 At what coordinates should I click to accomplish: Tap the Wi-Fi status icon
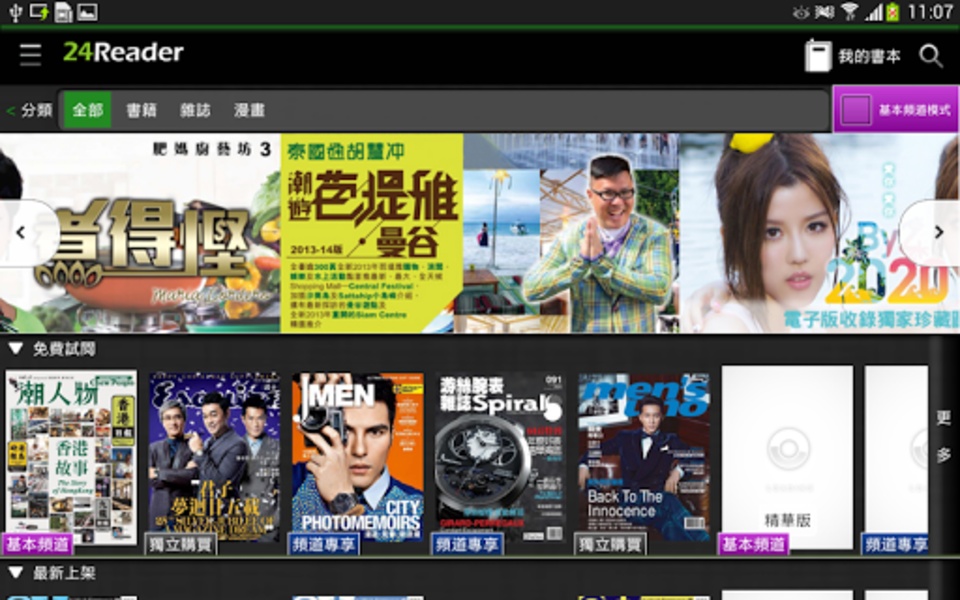click(849, 12)
